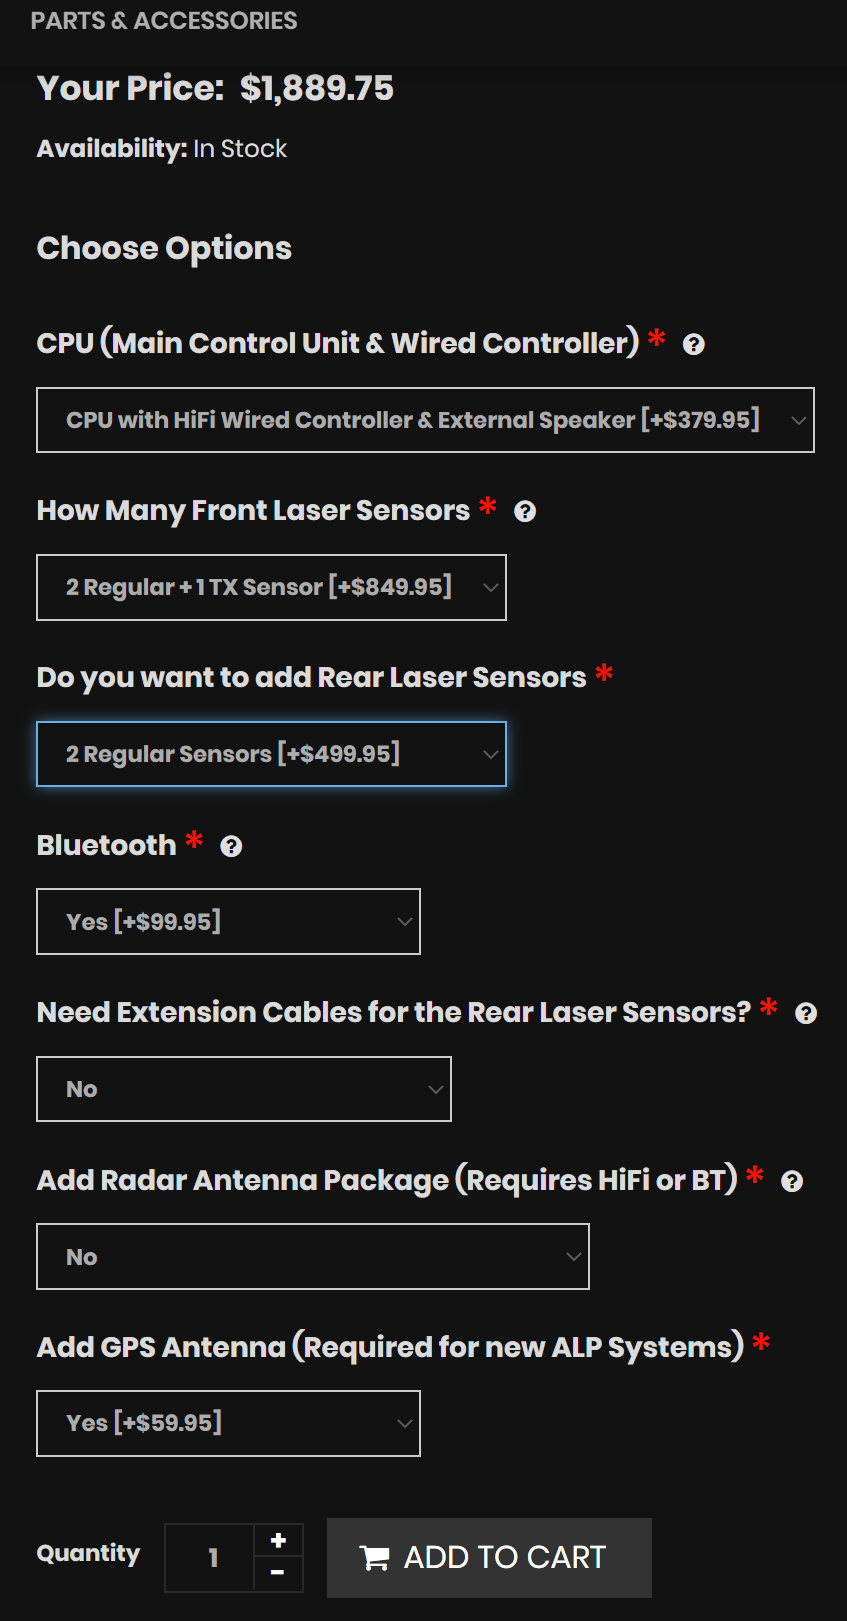This screenshot has height=1621, width=847.
Task: Expand the Extension Cables dropdown
Action: tap(243, 1089)
